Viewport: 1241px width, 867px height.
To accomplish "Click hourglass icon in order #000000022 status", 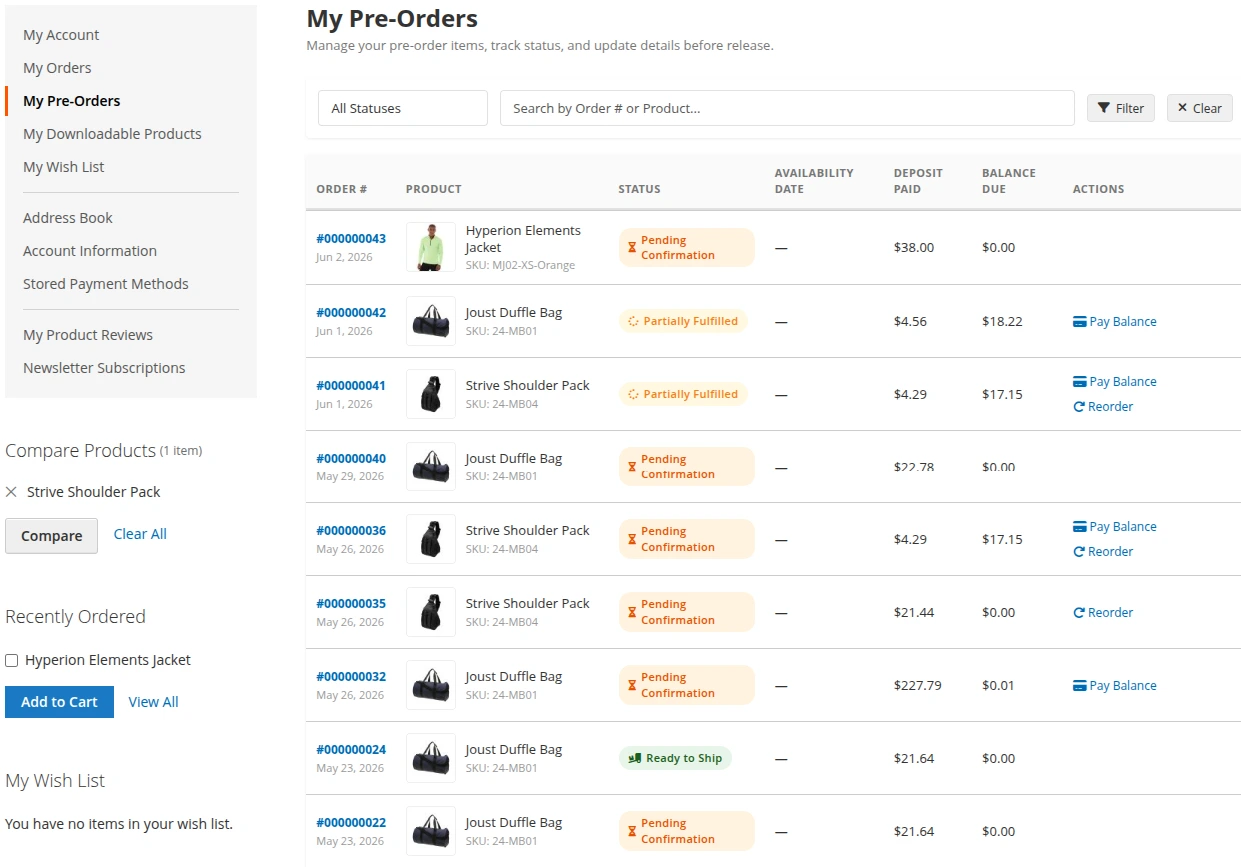I will pos(632,832).
